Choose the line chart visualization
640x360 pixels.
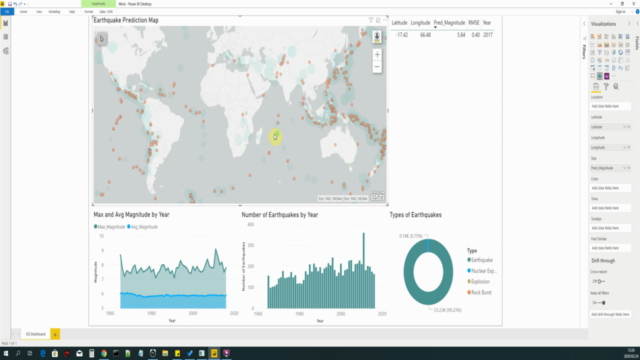coord(593,44)
